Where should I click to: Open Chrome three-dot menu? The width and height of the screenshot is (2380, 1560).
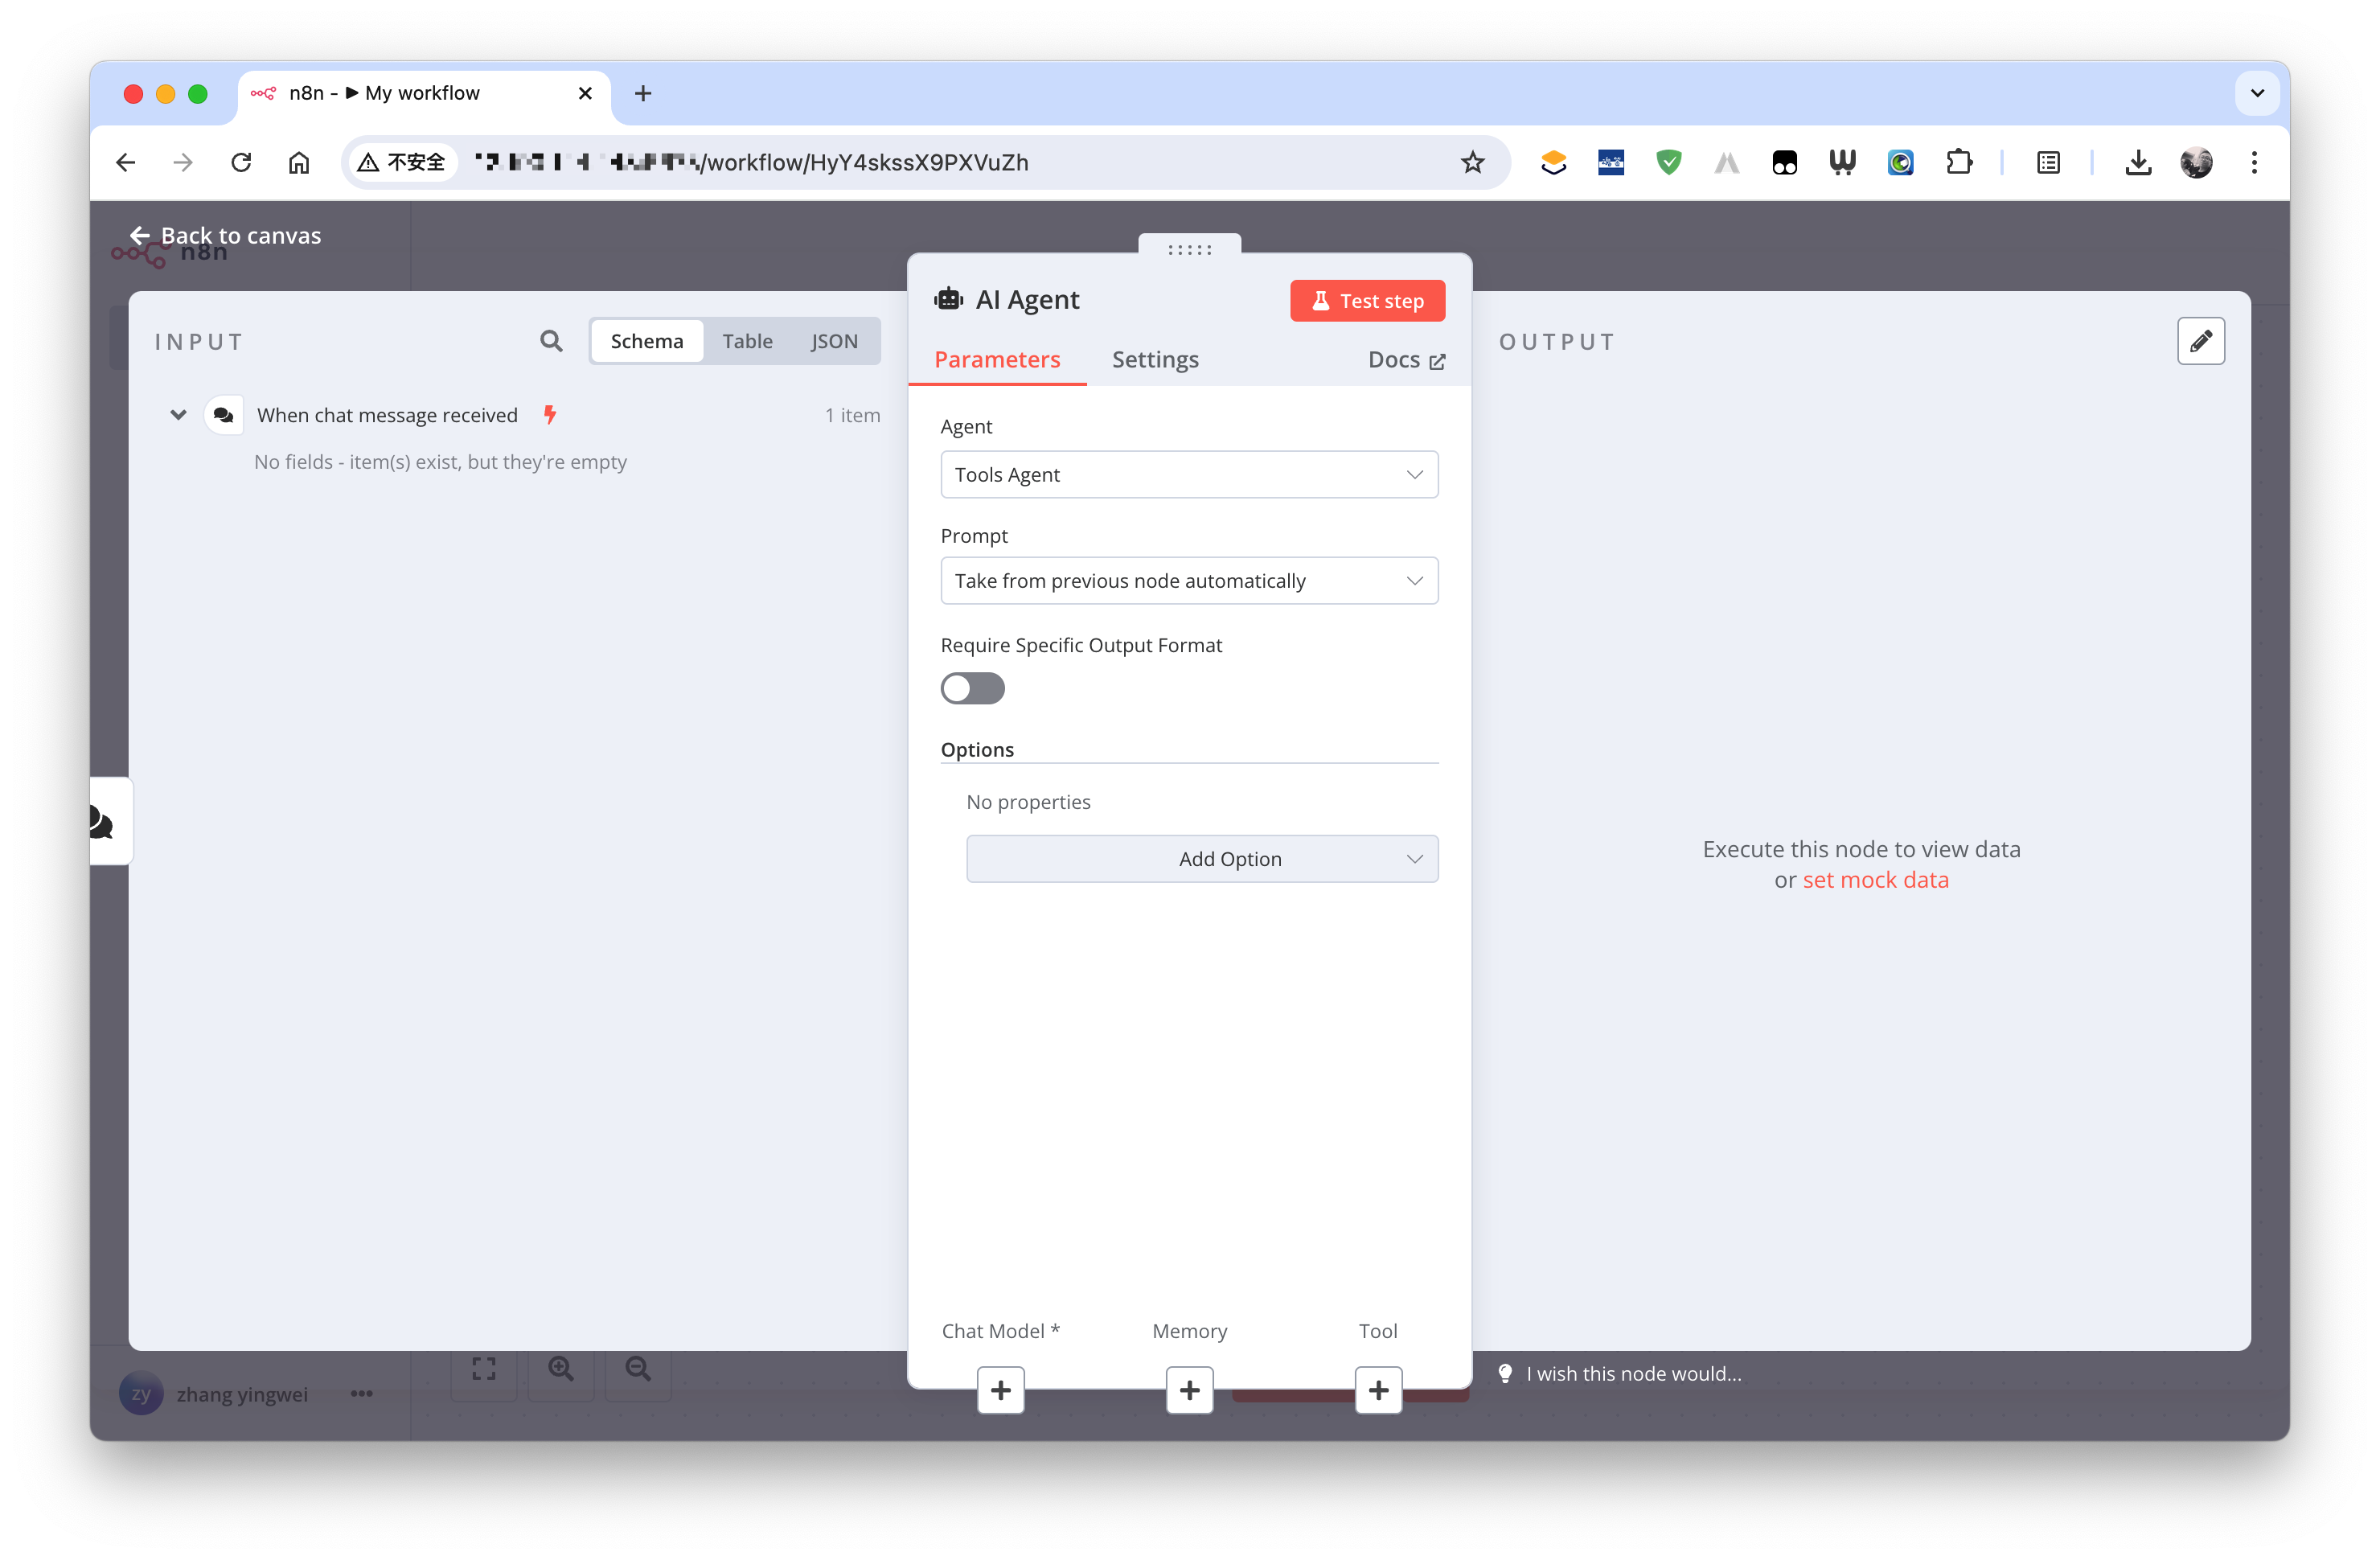point(2254,162)
